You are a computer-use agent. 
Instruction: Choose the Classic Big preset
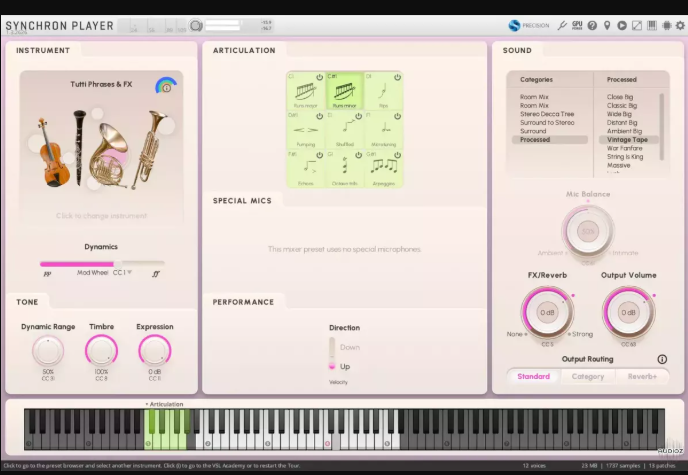click(622, 106)
